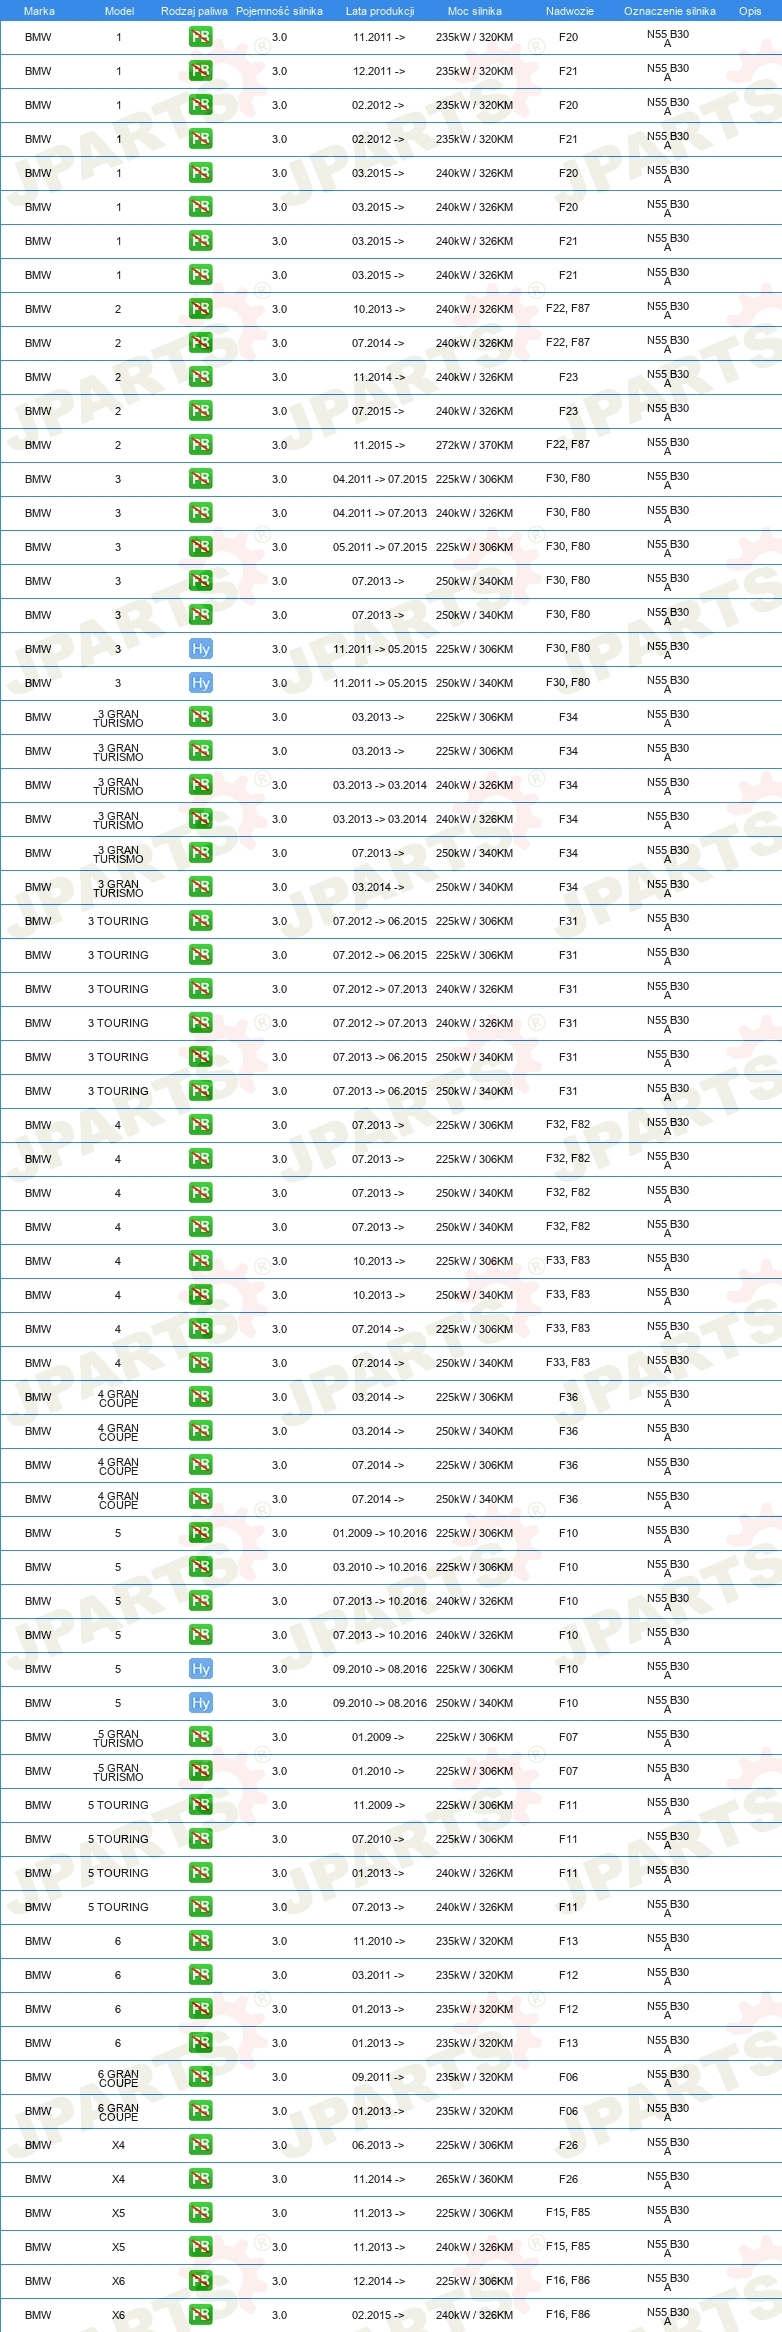Screen dimensions: 782x2332
Task: Click the F12 body cell in the 03.2011 row
Action: [x=569, y=1975]
